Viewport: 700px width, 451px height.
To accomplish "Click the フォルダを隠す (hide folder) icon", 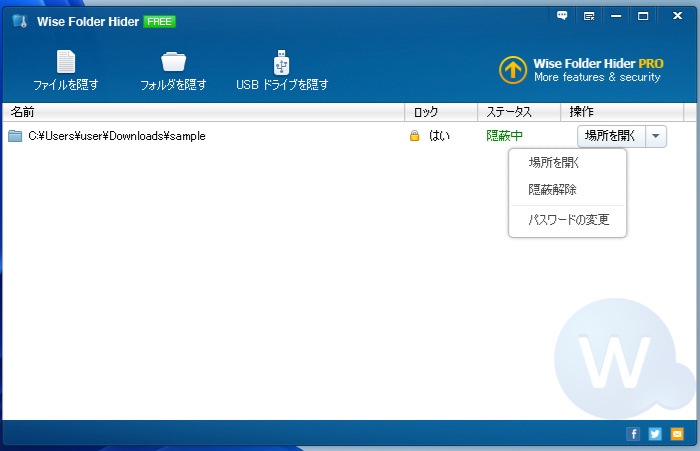I will 173,62.
